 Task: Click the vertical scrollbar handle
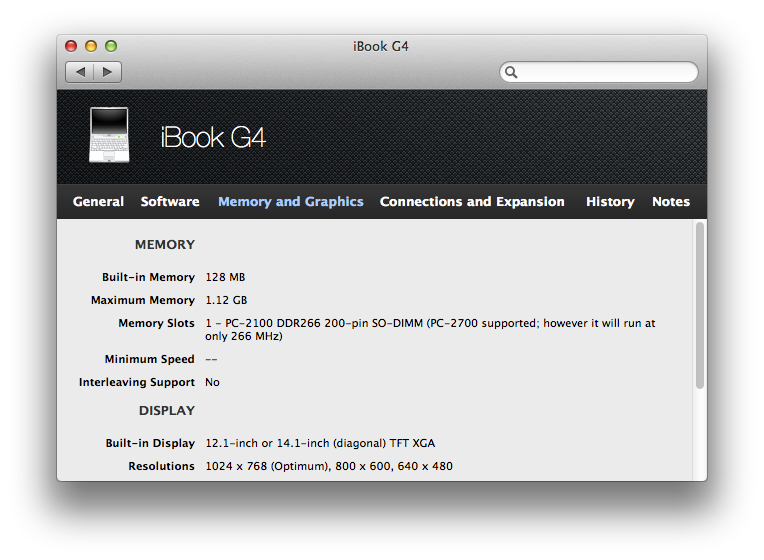coord(700,306)
